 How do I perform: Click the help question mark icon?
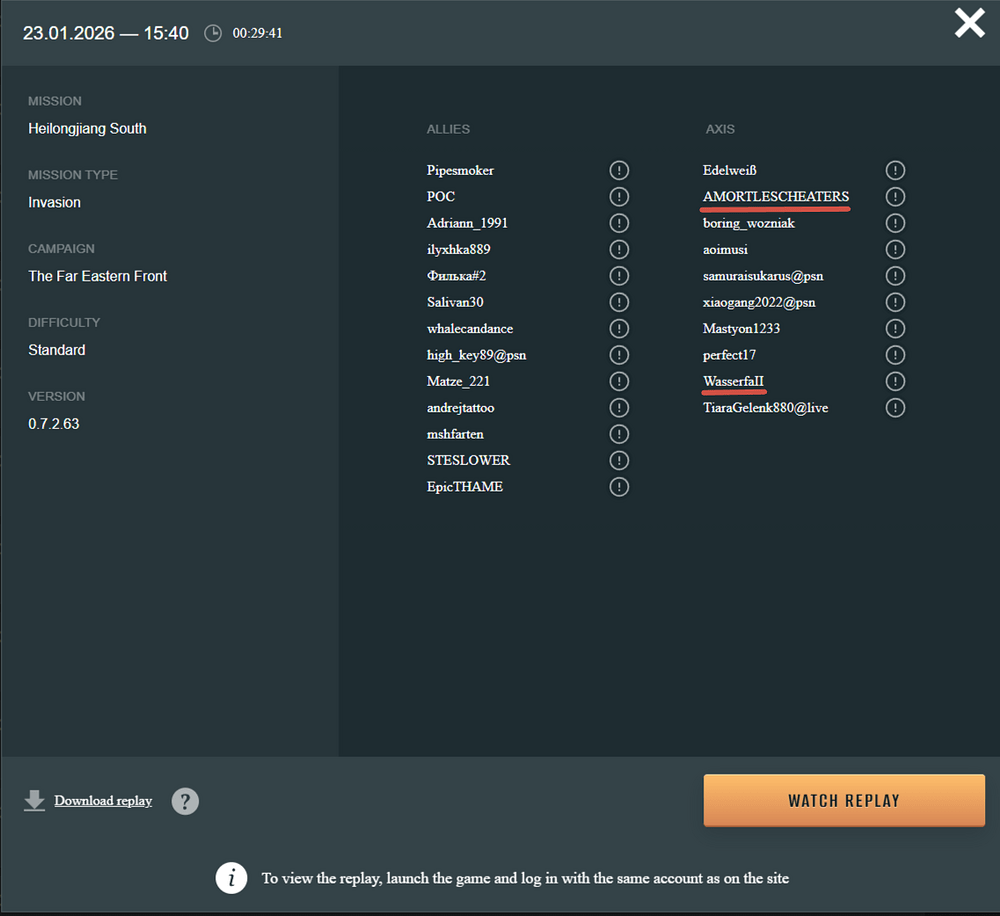coord(185,801)
